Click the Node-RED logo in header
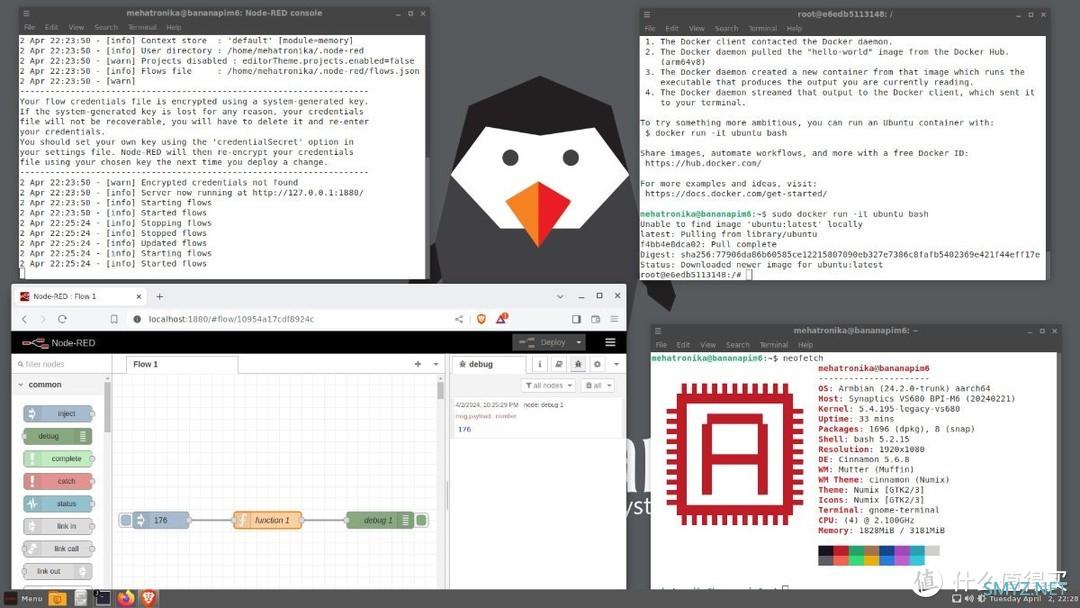The height and width of the screenshot is (608, 1080). pyautogui.click(x=59, y=343)
